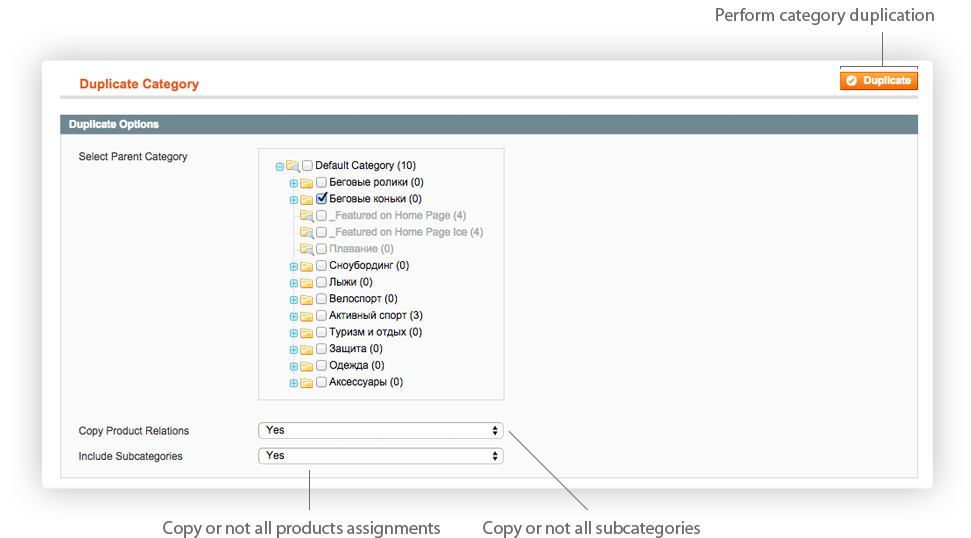Click the Беговые ролики folder icon
The width and height of the screenshot is (971, 538).
coord(307,183)
